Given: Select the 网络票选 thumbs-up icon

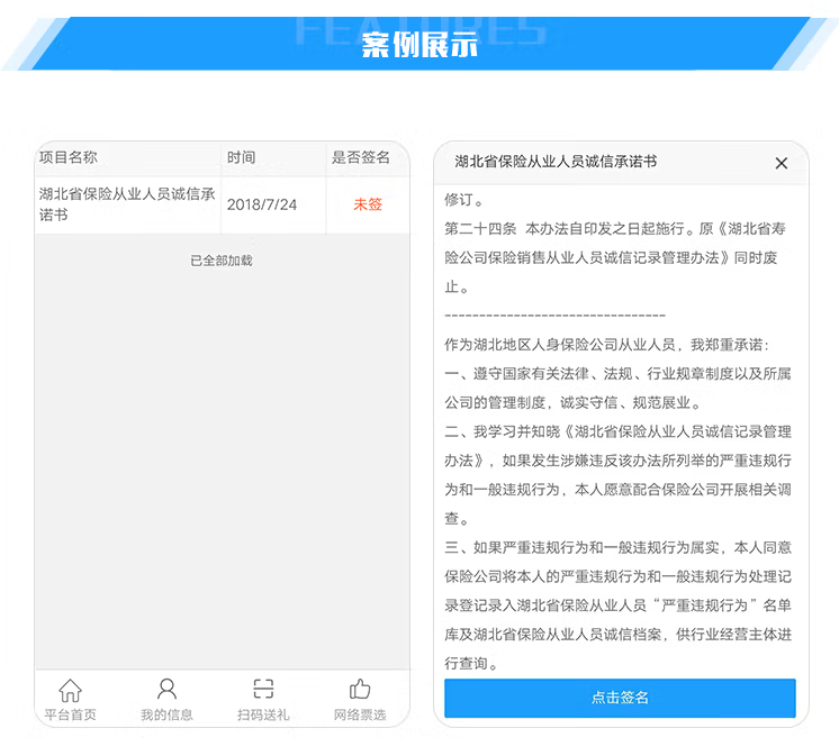Looking at the screenshot, I should pos(360,690).
